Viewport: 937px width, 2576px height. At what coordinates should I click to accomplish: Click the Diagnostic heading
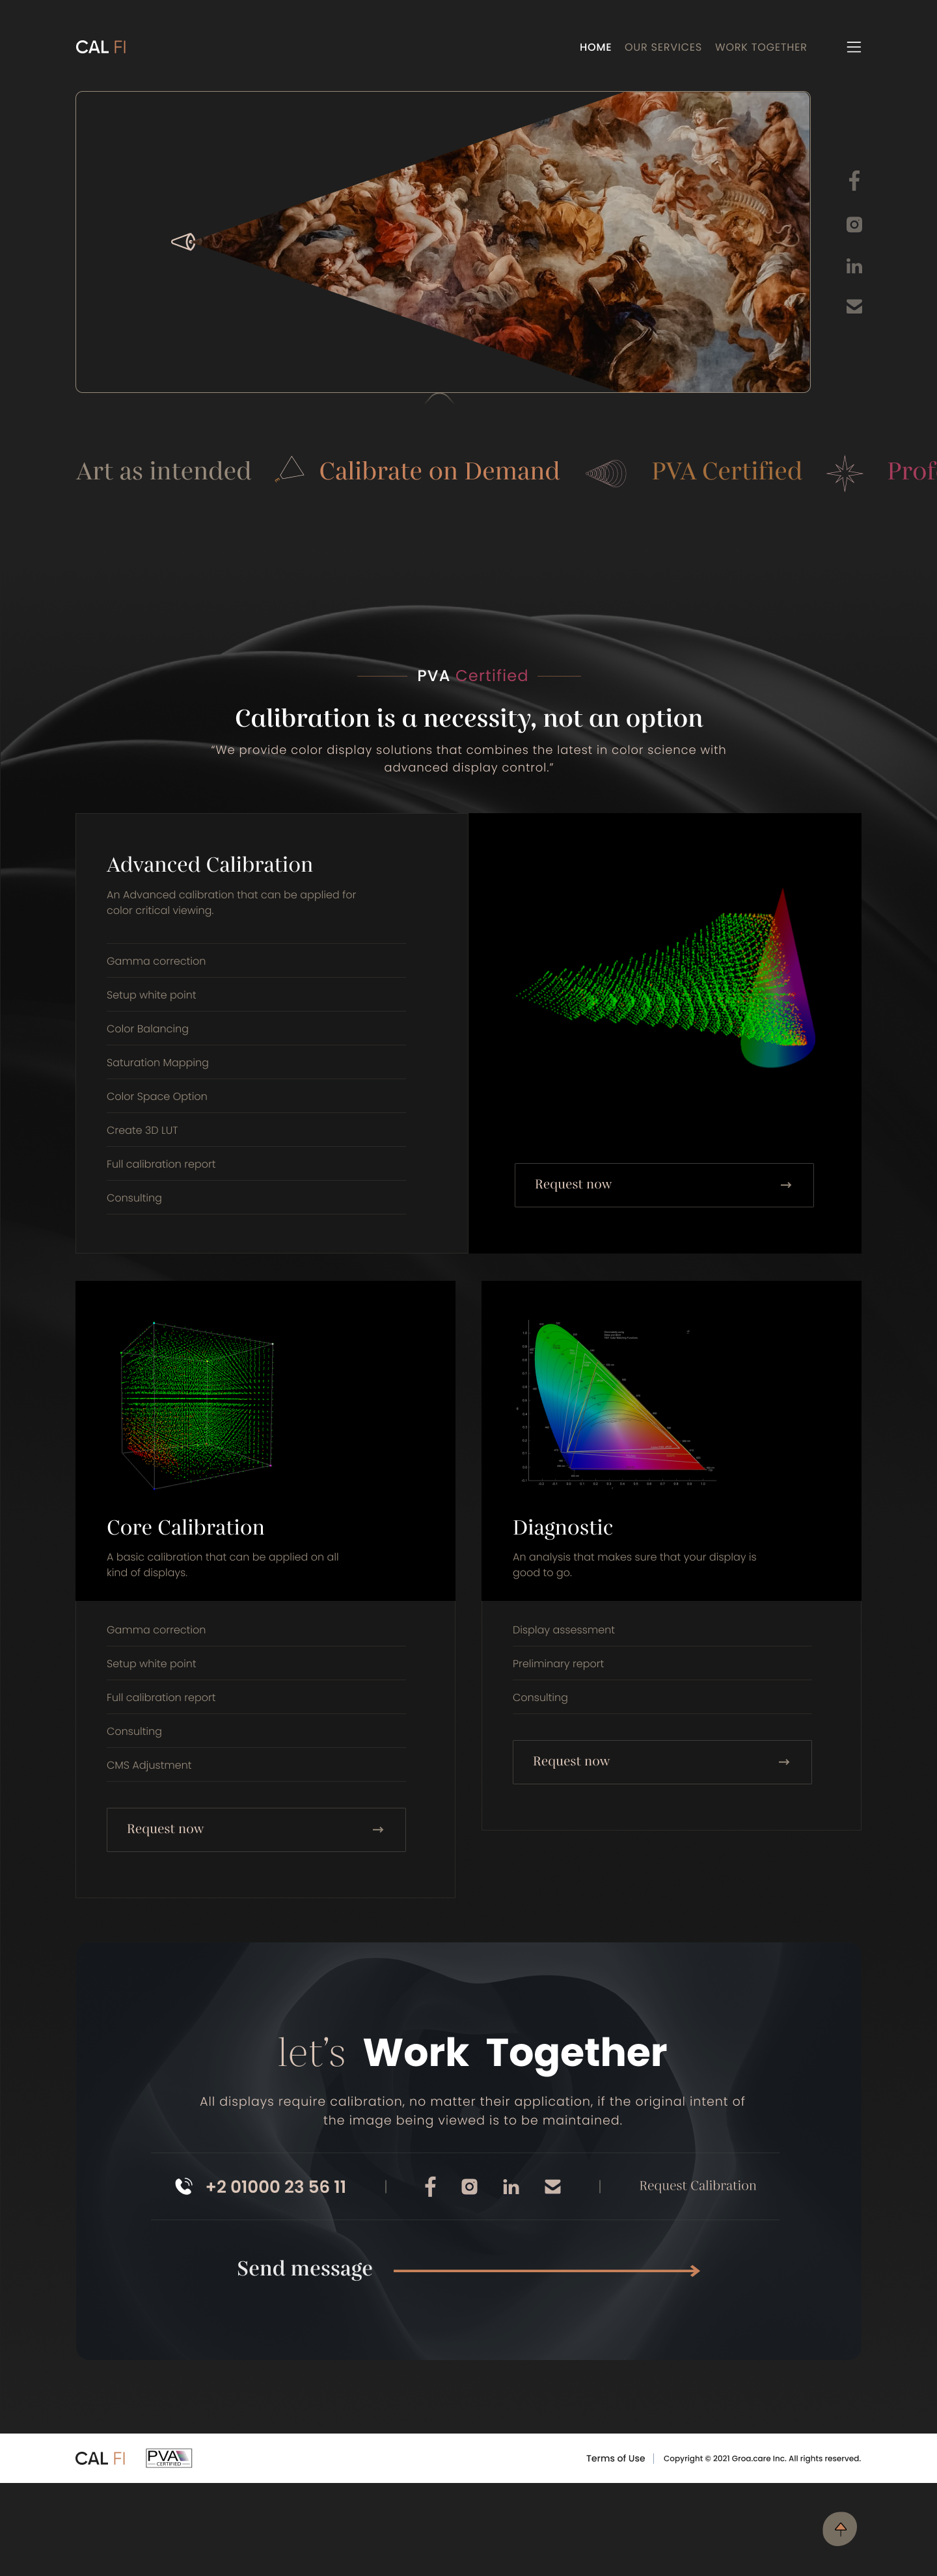[563, 1527]
